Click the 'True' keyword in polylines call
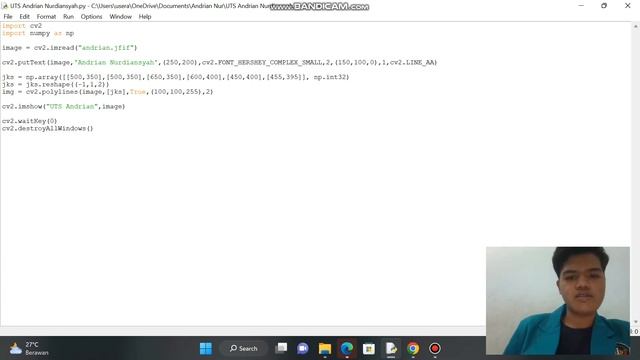The image size is (640, 360). point(138,92)
